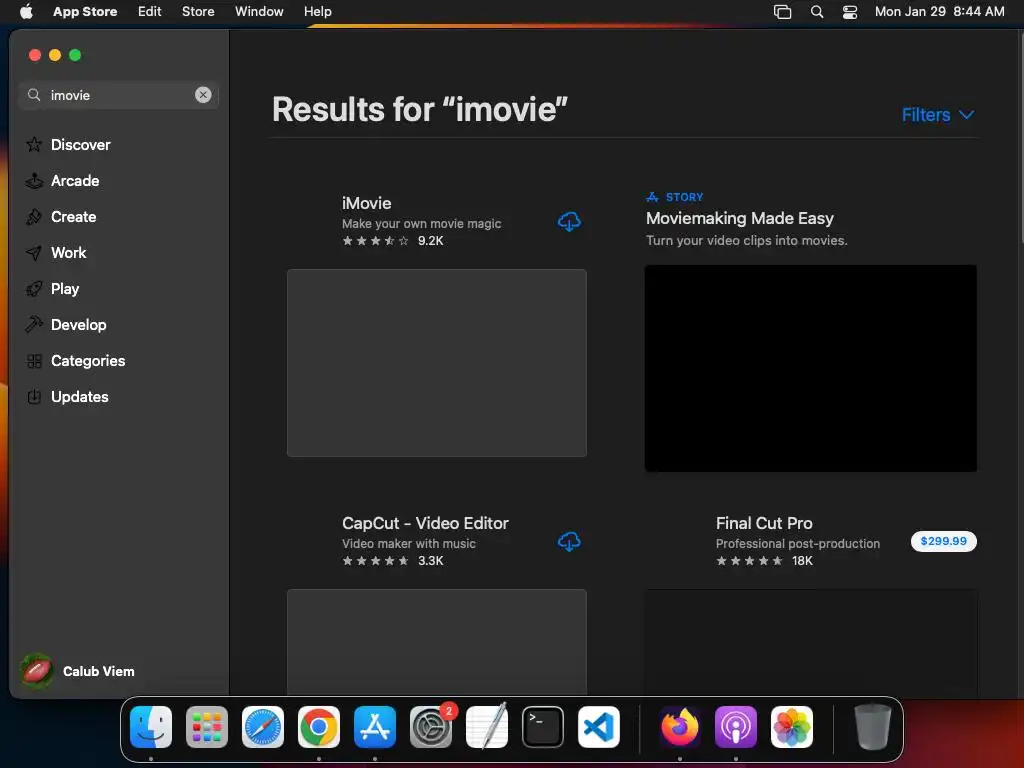The height and width of the screenshot is (768, 1024).
Task: Open Photos from the Dock
Action: (792, 727)
